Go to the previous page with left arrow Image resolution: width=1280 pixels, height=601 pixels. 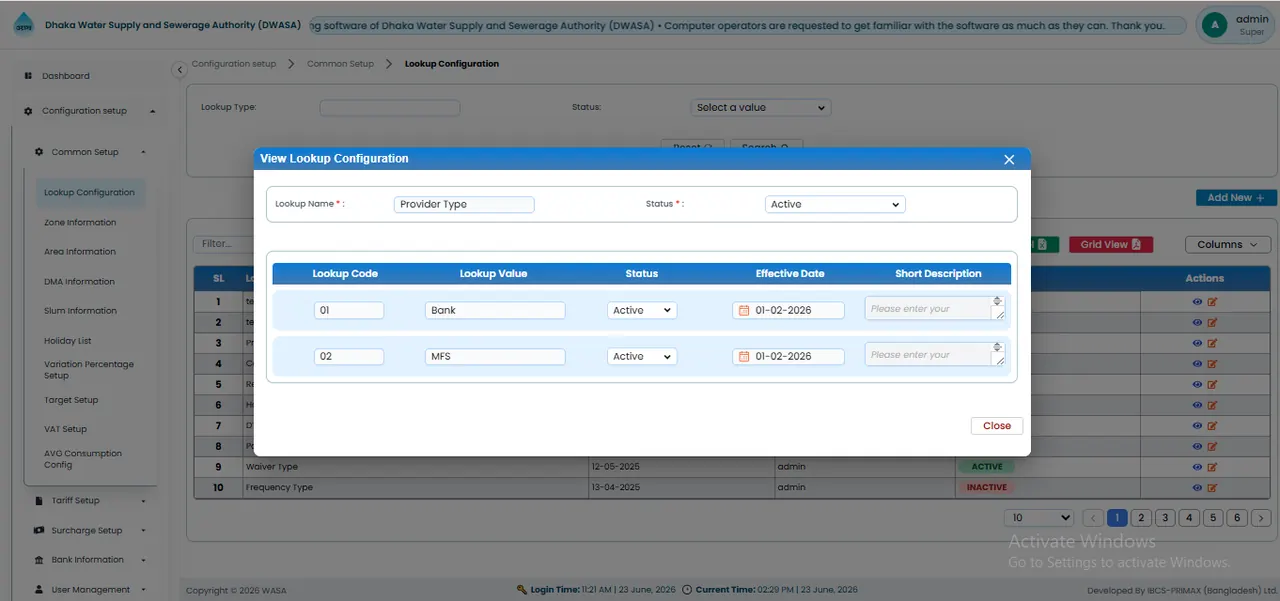point(1093,518)
